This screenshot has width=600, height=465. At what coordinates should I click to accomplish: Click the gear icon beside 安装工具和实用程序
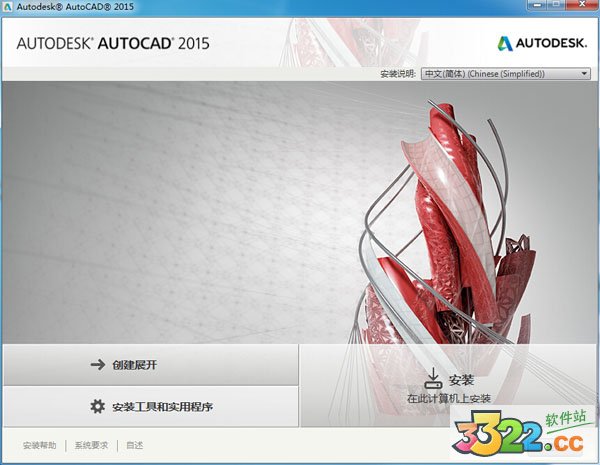pos(98,406)
